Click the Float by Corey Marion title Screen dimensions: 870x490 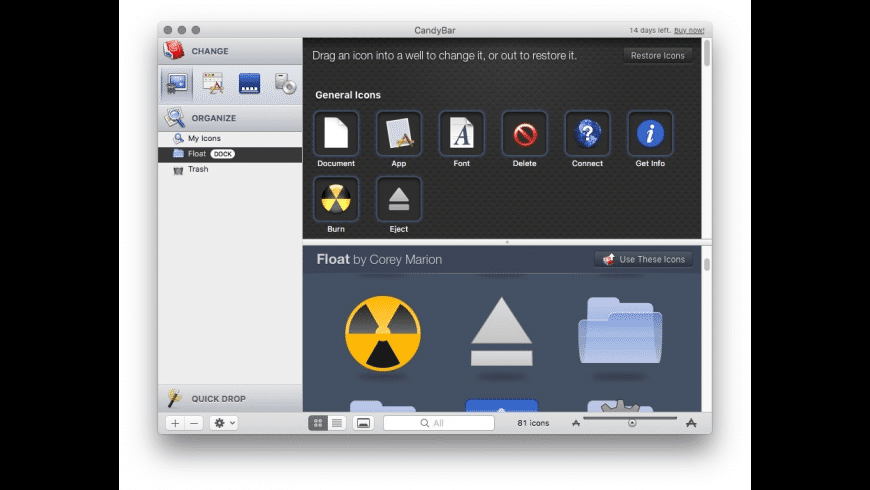pyautogui.click(x=379, y=259)
